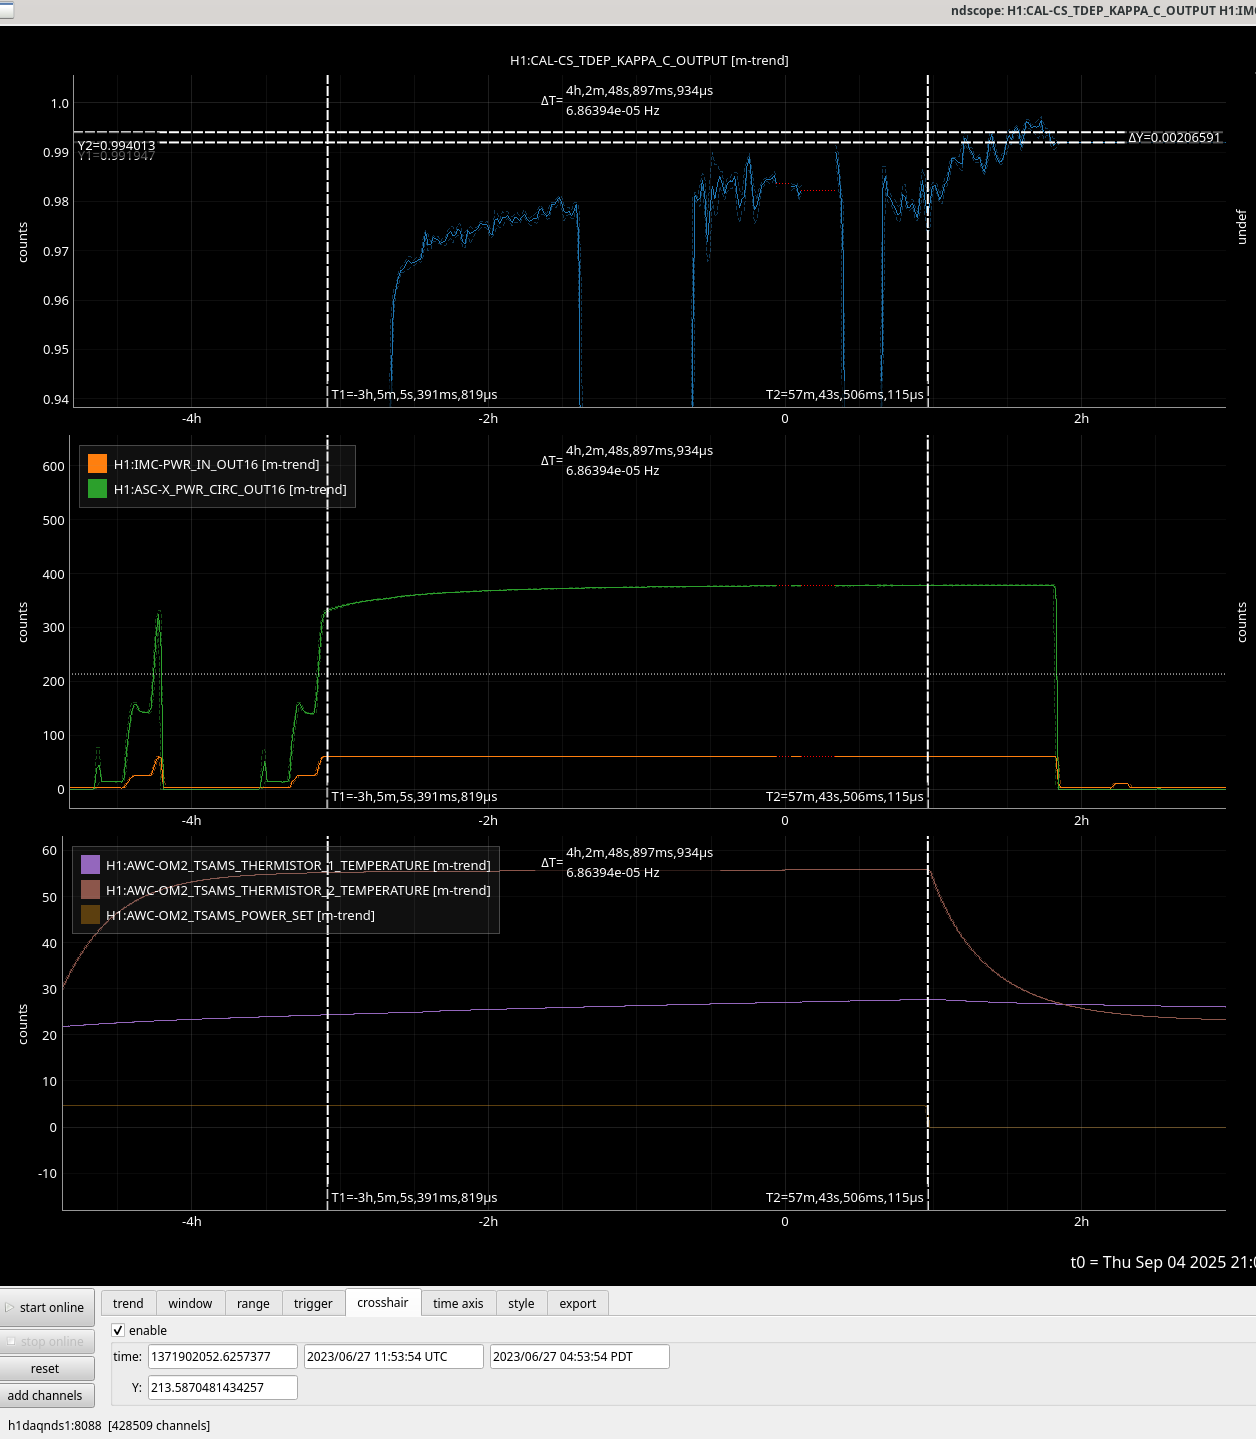The height and width of the screenshot is (1439, 1256).
Task: Click the add channels button
Action: 46,1395
